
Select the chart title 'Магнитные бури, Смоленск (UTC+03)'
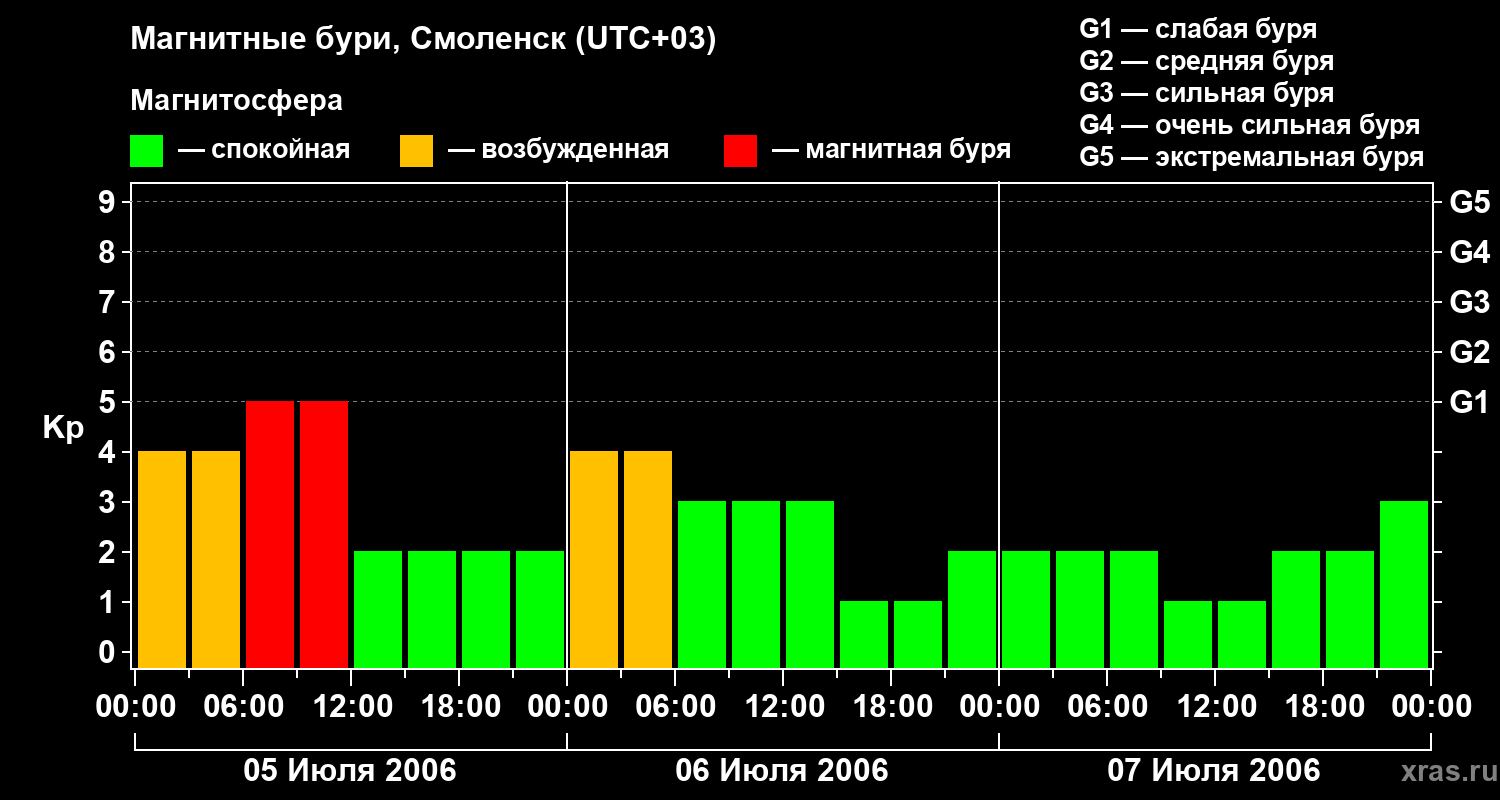pyautogui.click(x=423, y=40)
